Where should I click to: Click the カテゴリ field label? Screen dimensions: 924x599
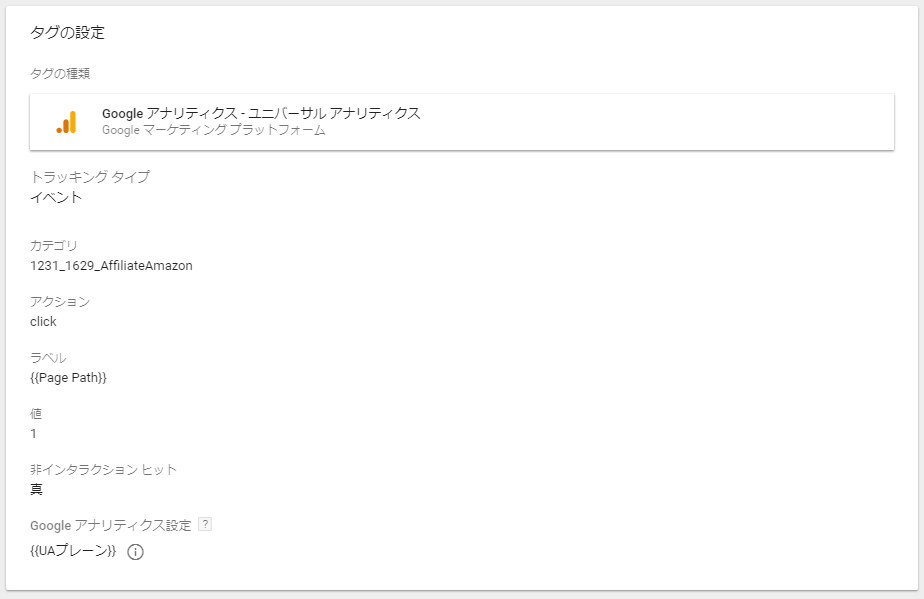54,245
